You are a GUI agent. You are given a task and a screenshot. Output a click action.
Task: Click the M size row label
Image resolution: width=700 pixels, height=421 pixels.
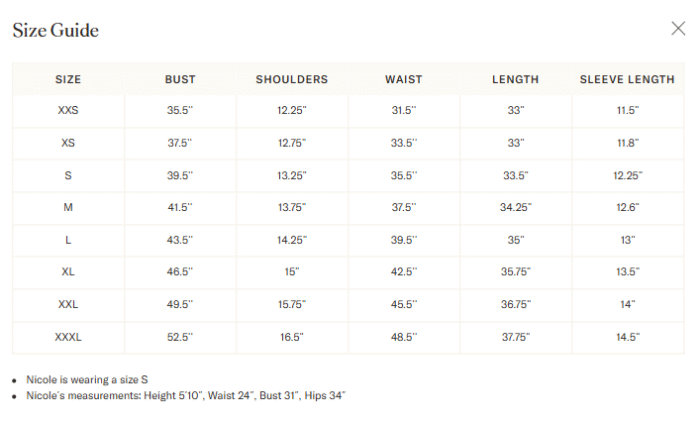pos(68,208)
